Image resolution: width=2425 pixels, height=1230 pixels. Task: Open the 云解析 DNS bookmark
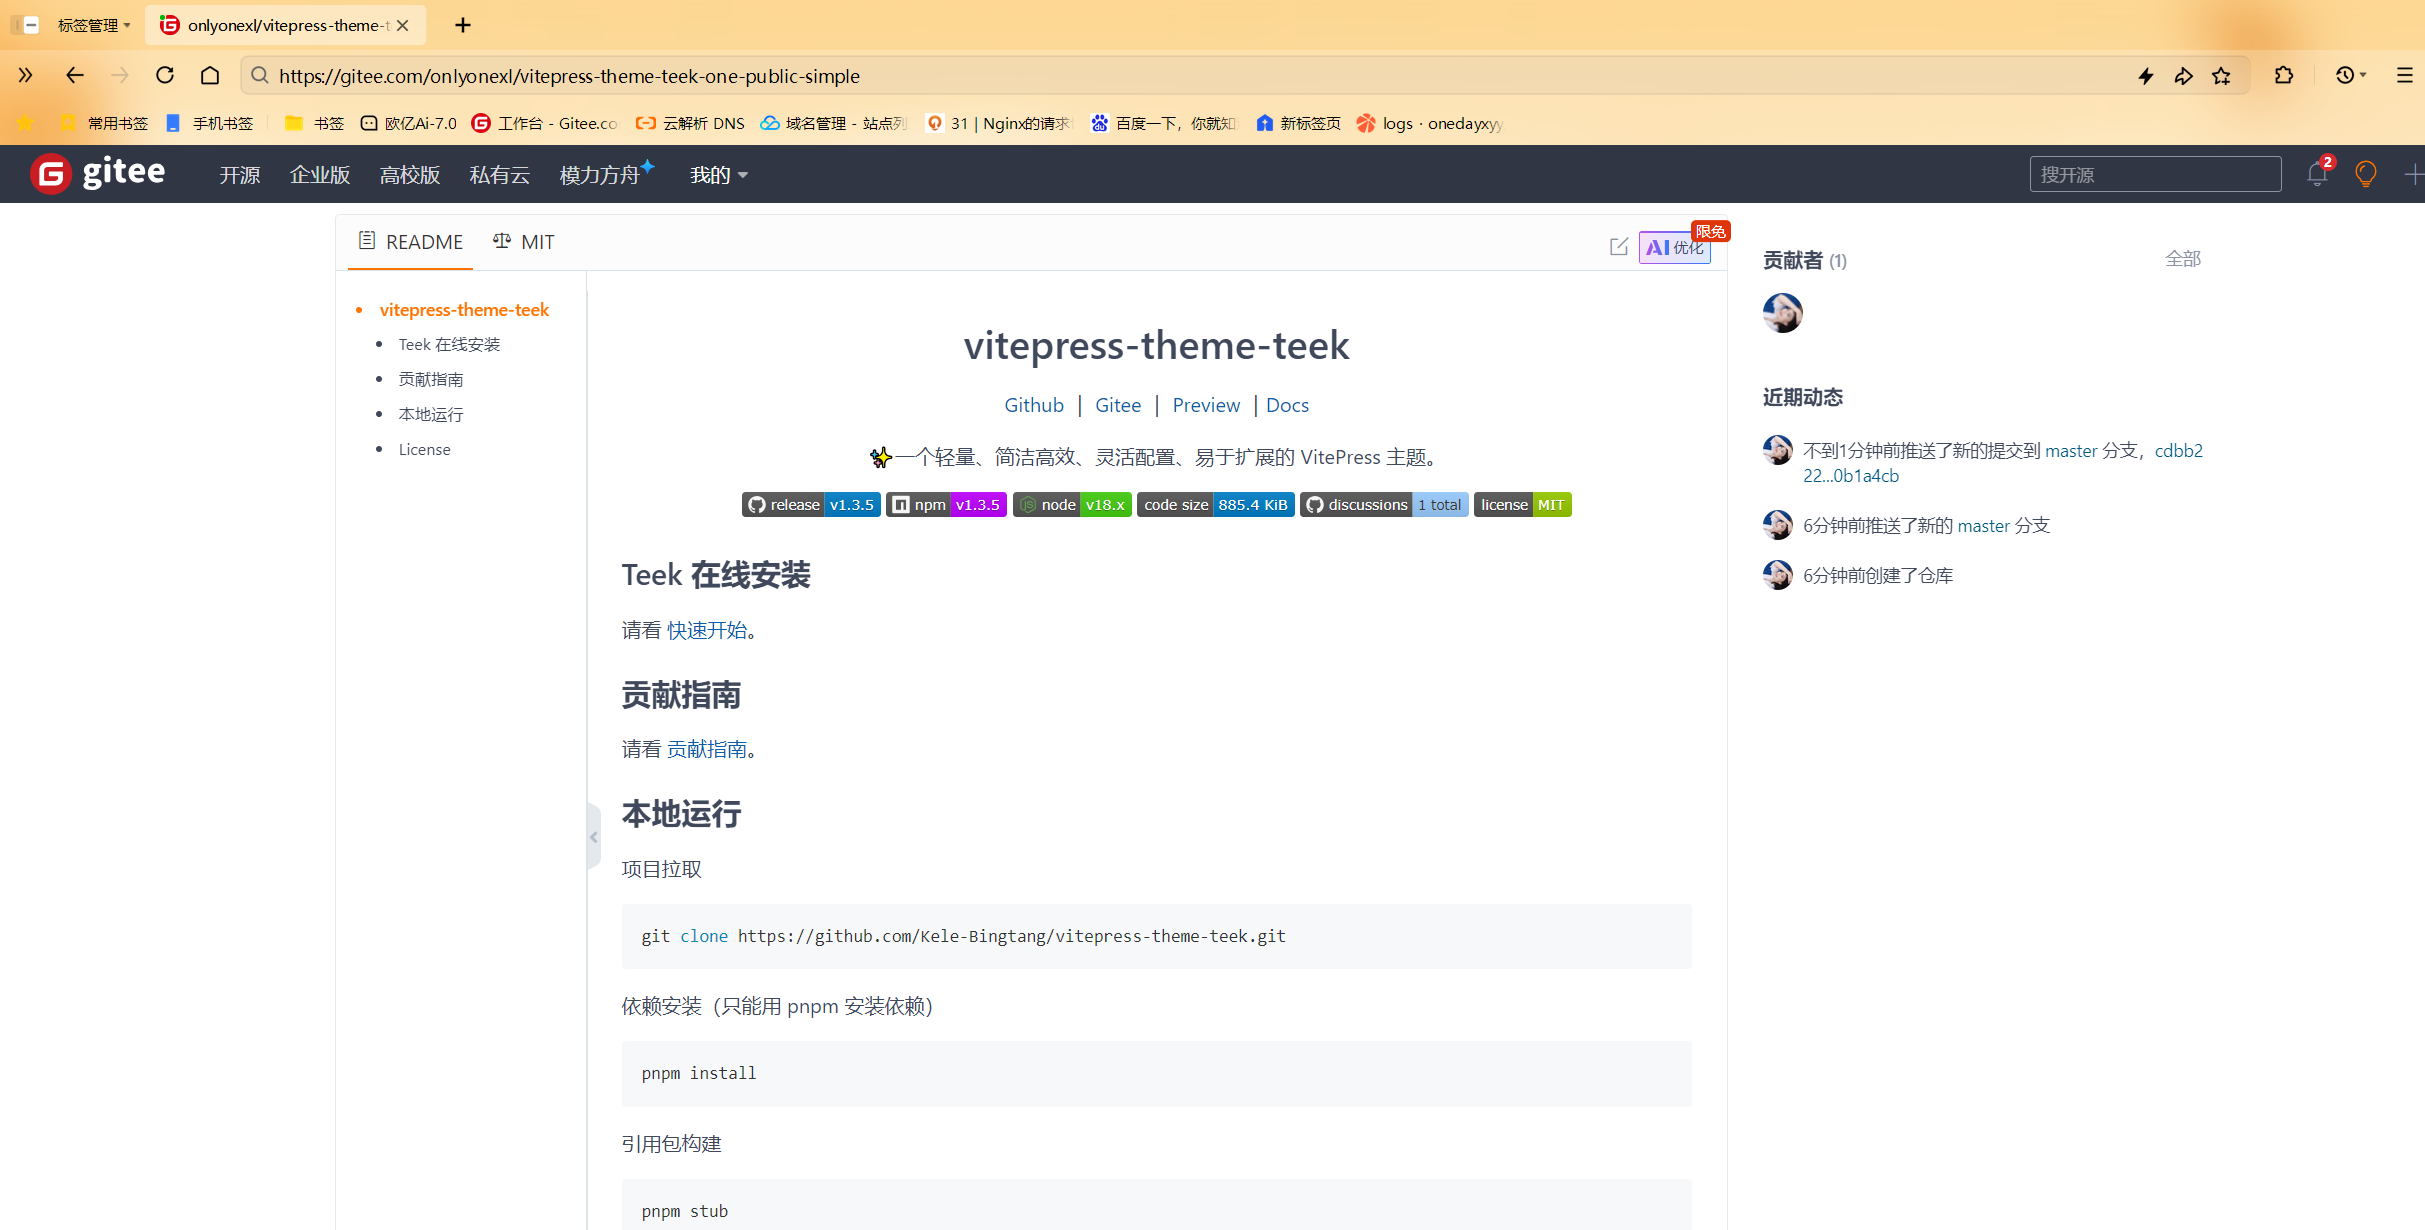(x=691, y=123)
